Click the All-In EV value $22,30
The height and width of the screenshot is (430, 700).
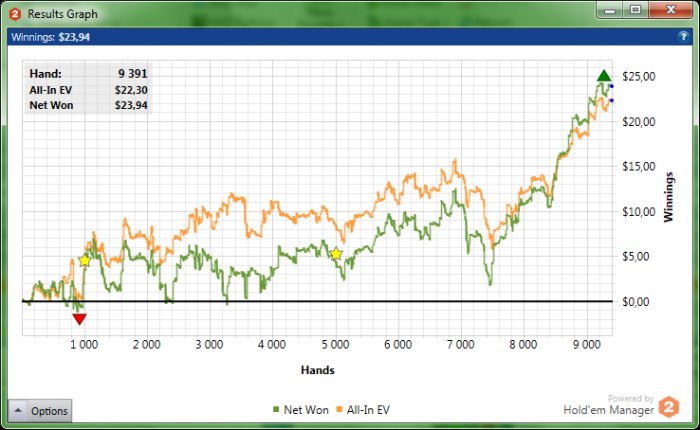(x=131, y=90)
